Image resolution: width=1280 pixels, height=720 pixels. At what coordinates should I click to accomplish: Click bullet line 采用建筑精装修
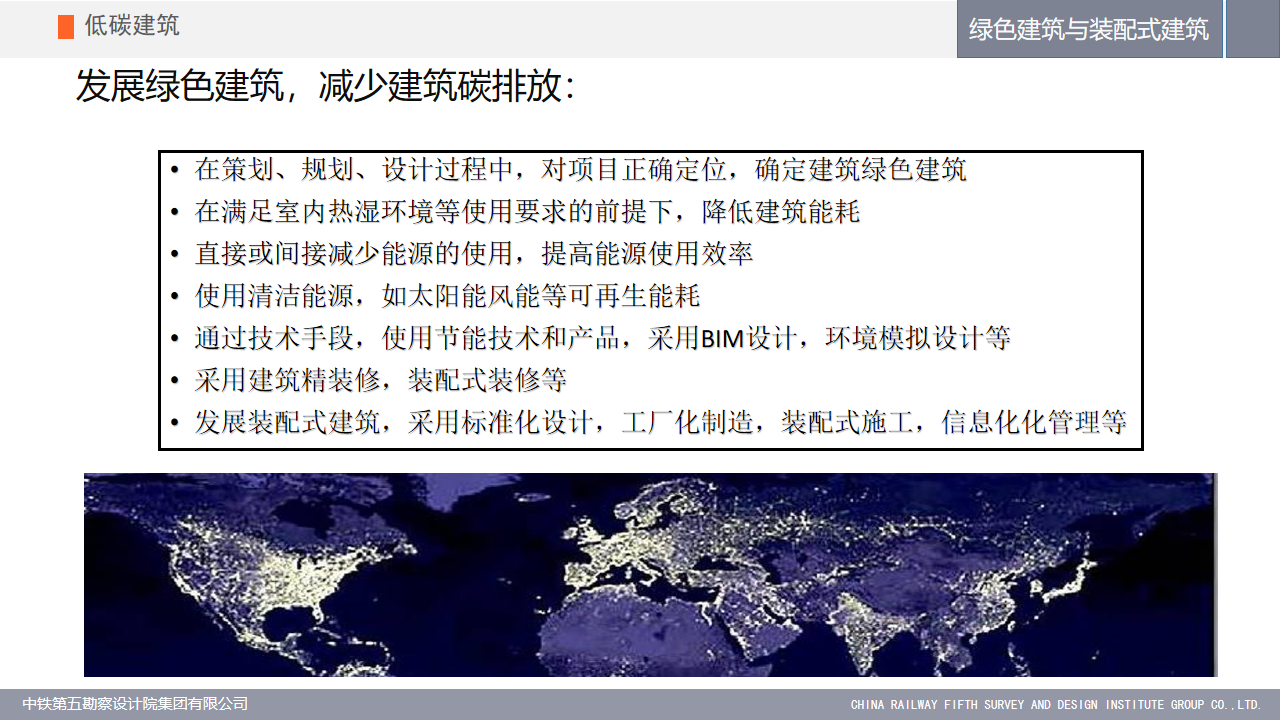(381, 380)
